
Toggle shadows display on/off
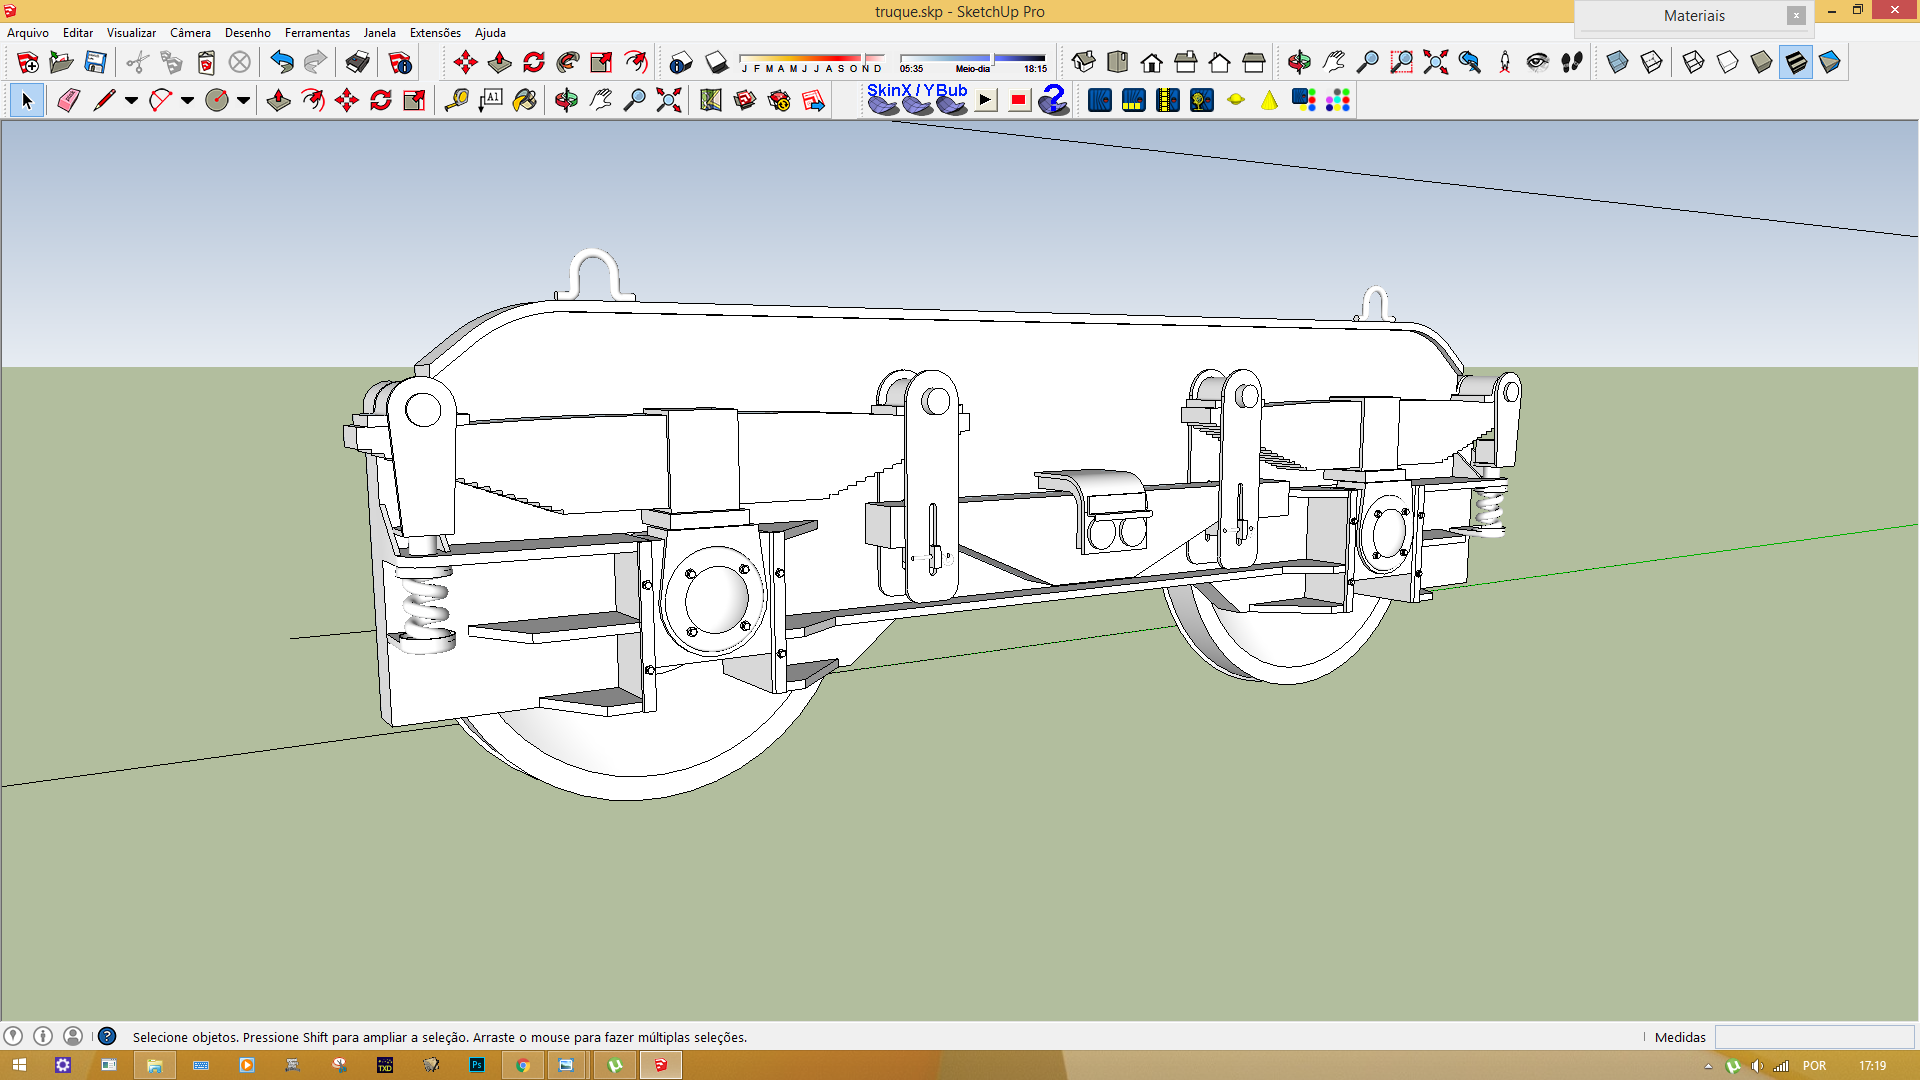(x=717, y=62)
